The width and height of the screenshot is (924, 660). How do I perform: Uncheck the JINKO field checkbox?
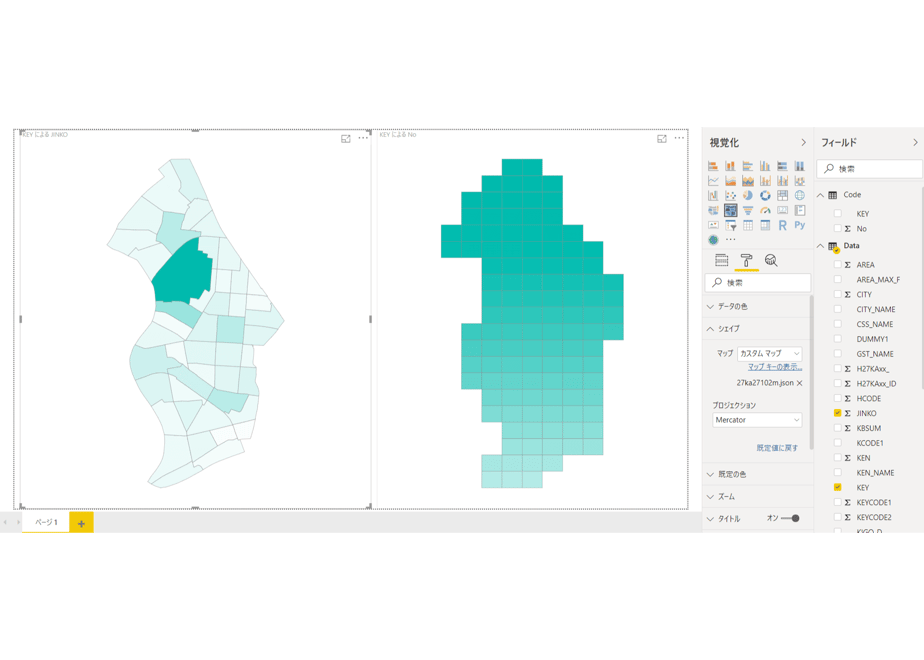point(837,413)
